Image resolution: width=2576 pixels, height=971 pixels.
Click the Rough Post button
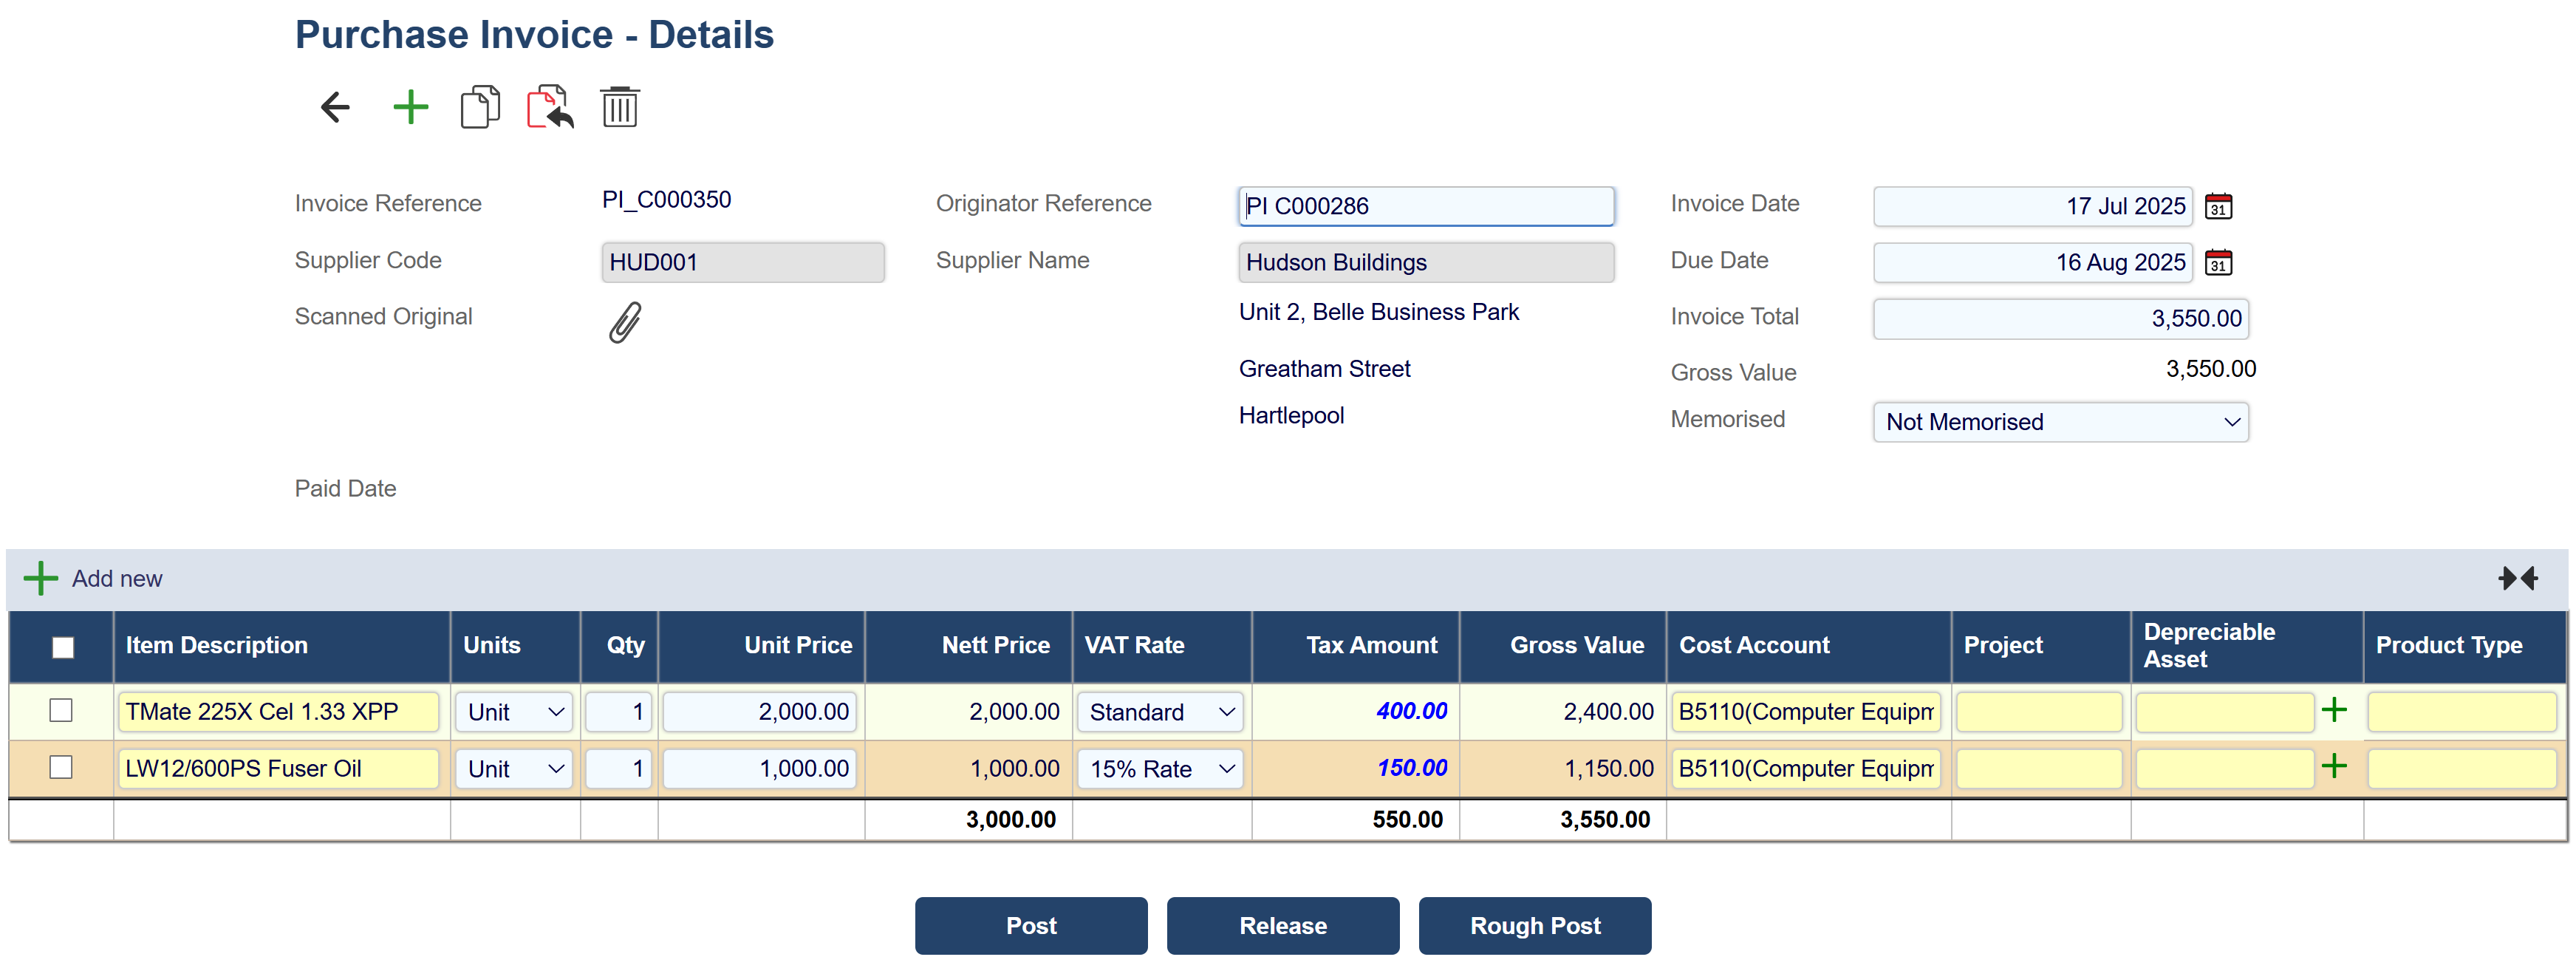pyautogui.click(x=1534, y=925)
